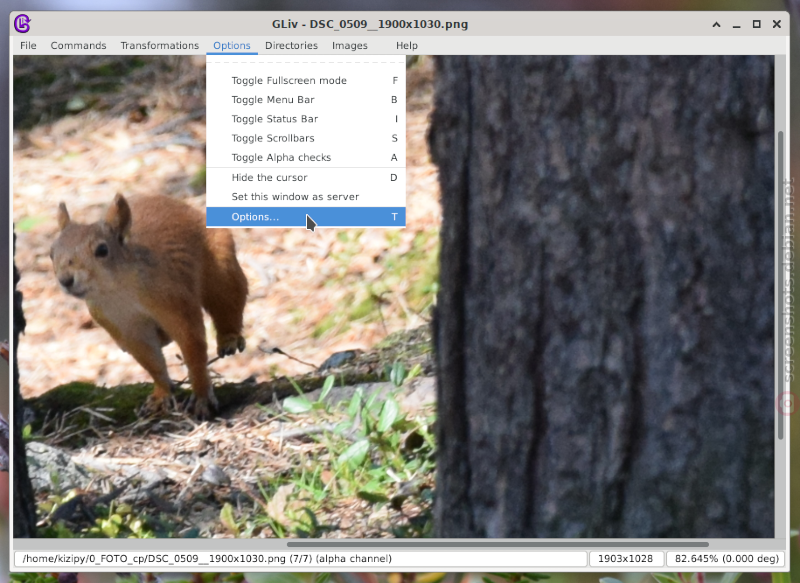The image size is (800, 583).
Task: Click the 1903x1028 dimensions status field
Action: (626, 559)
